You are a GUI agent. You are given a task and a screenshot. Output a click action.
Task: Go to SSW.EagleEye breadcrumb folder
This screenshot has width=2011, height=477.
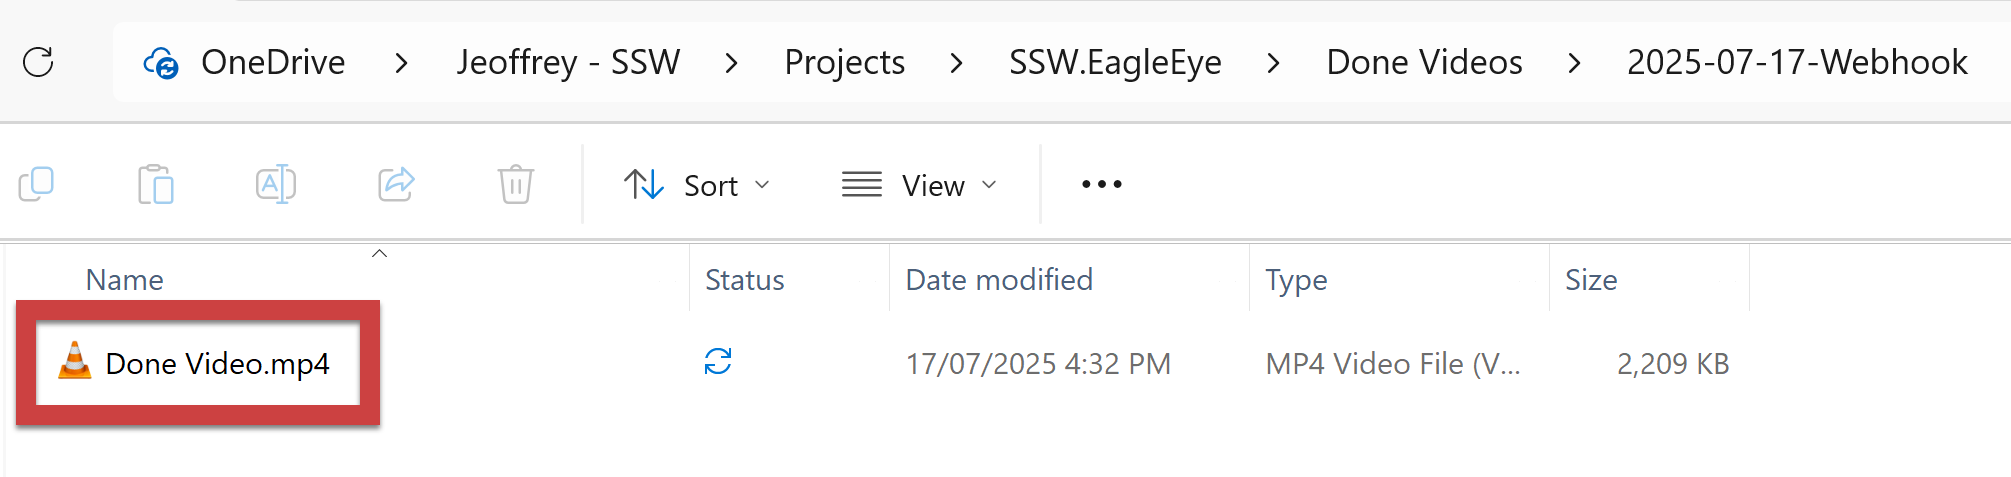point(1115,63)
